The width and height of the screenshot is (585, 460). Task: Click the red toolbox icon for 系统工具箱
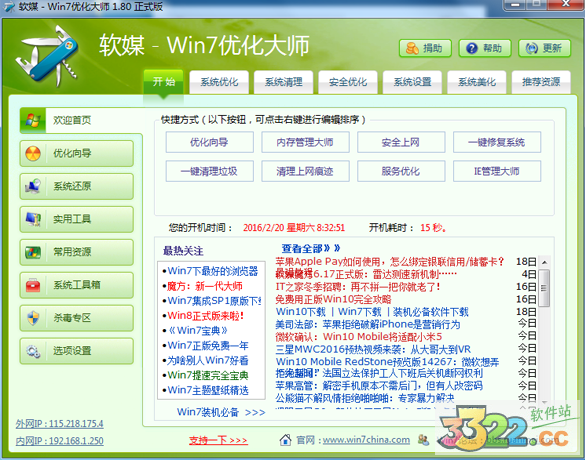point(33,285)
